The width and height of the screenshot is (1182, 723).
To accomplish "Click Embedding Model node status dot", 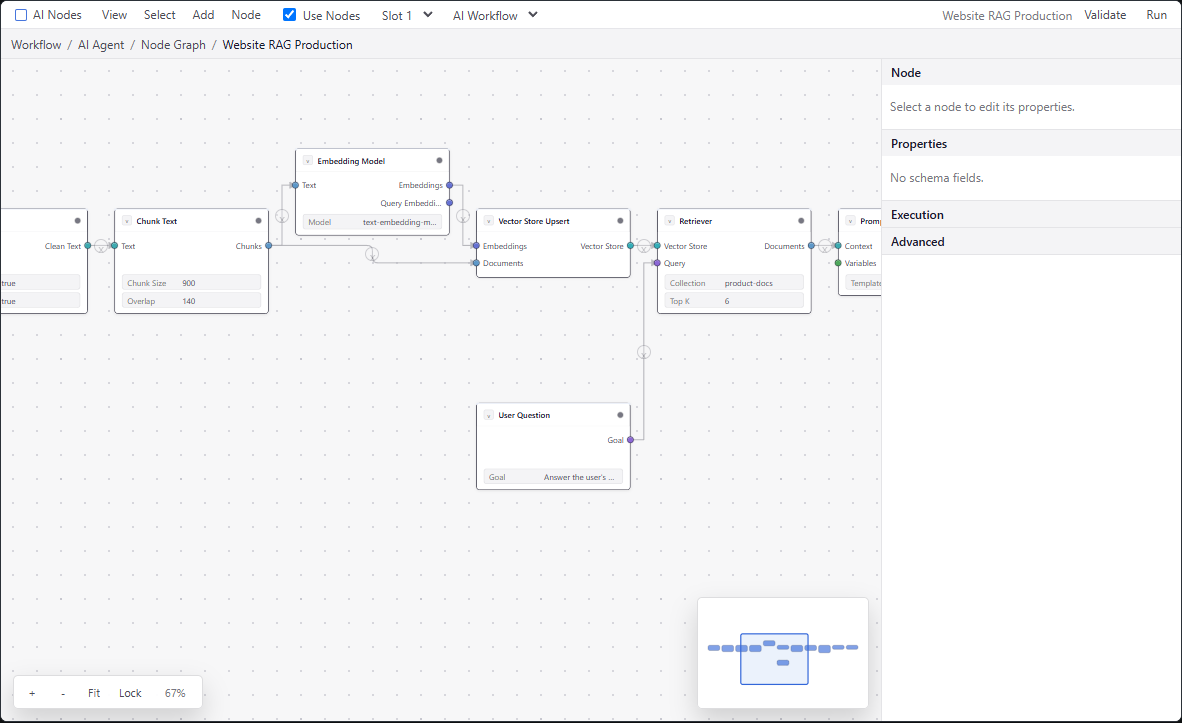I will [439, 161].
